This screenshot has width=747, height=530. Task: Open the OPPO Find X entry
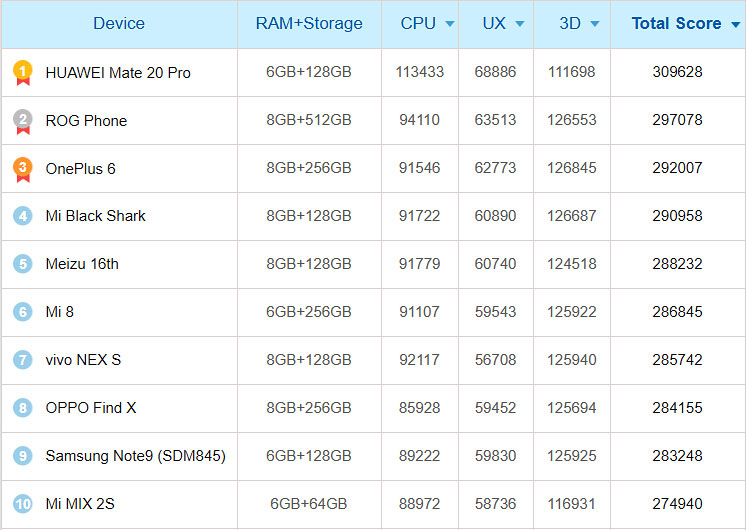[x=91, y=408]
